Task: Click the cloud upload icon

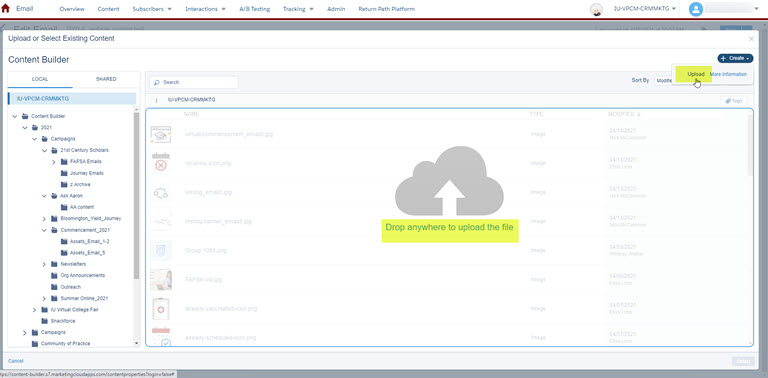Action: (449, 181)
